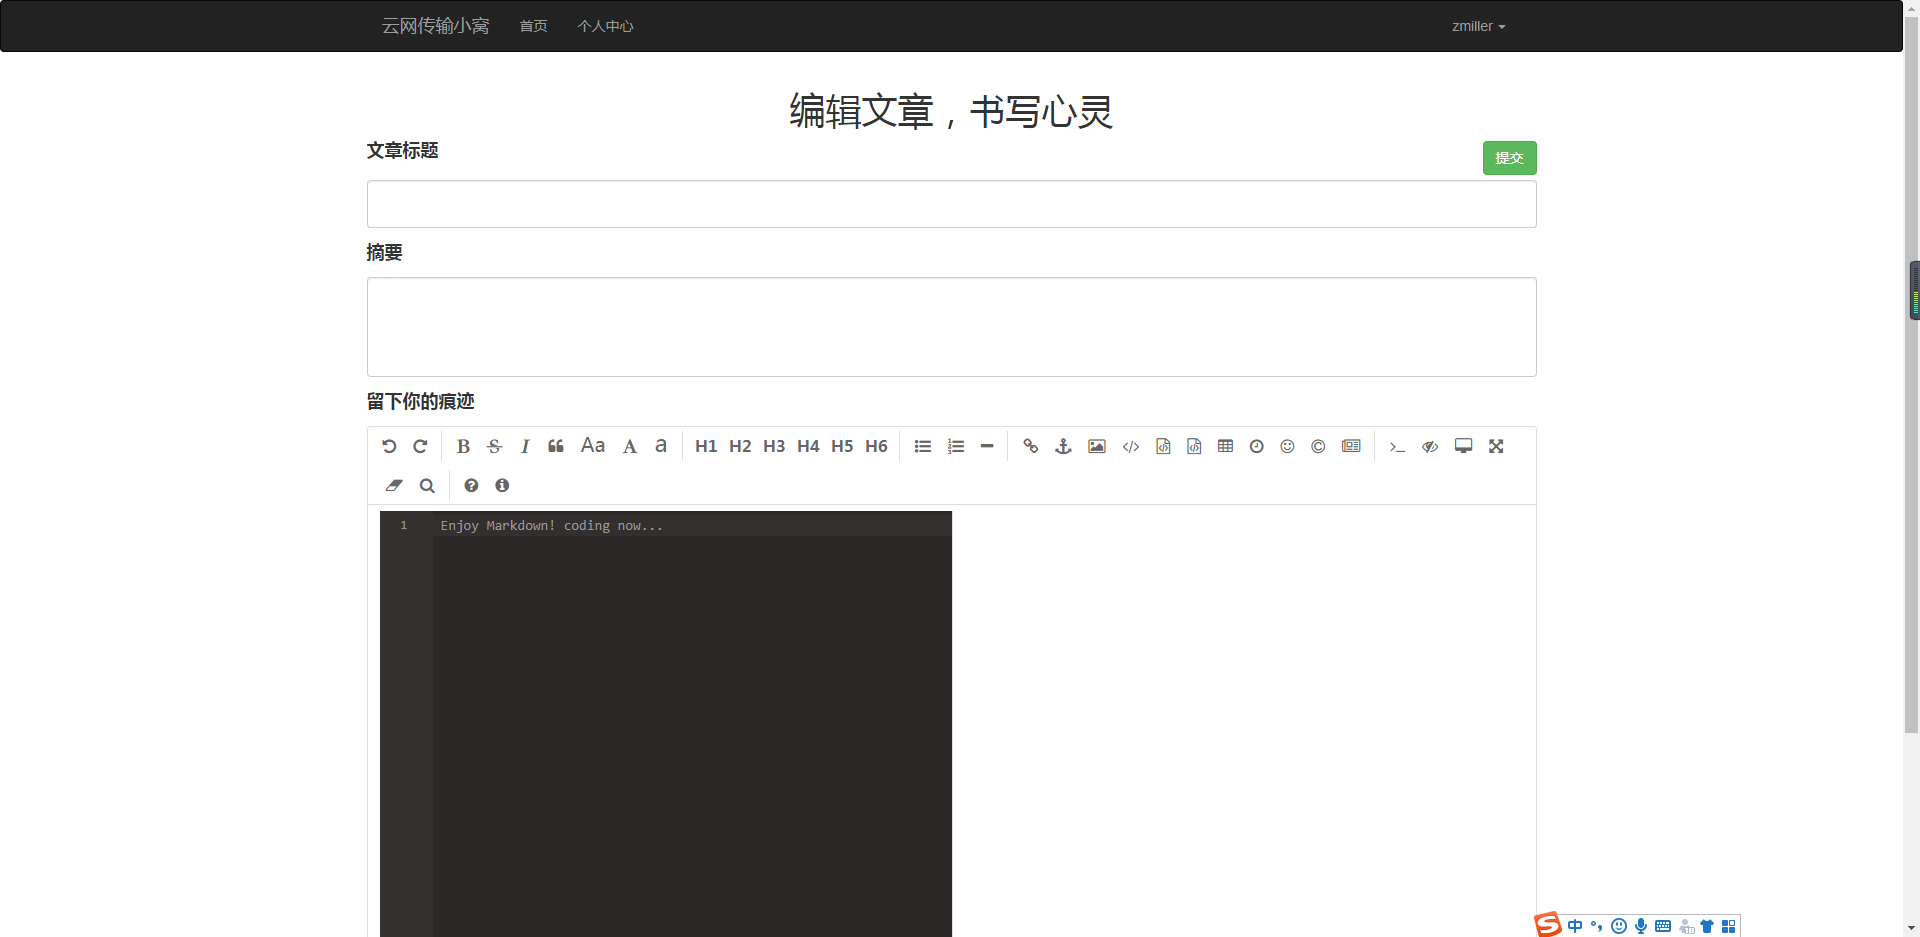1920x937 pixels.
Task: Click the 文章标题 input field
Action: 951,204
